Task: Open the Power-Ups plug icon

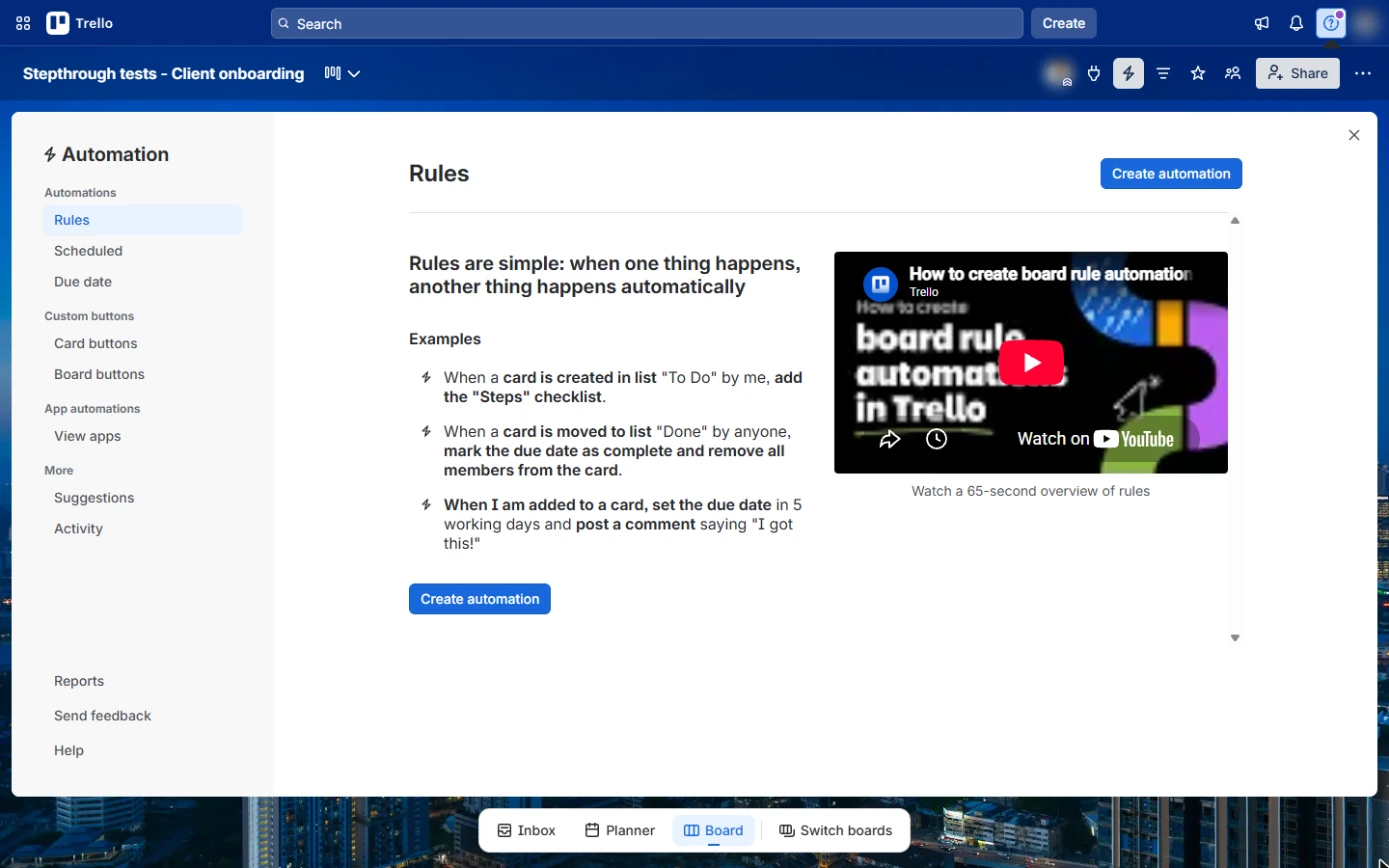Action: (x=1094, y=73)
